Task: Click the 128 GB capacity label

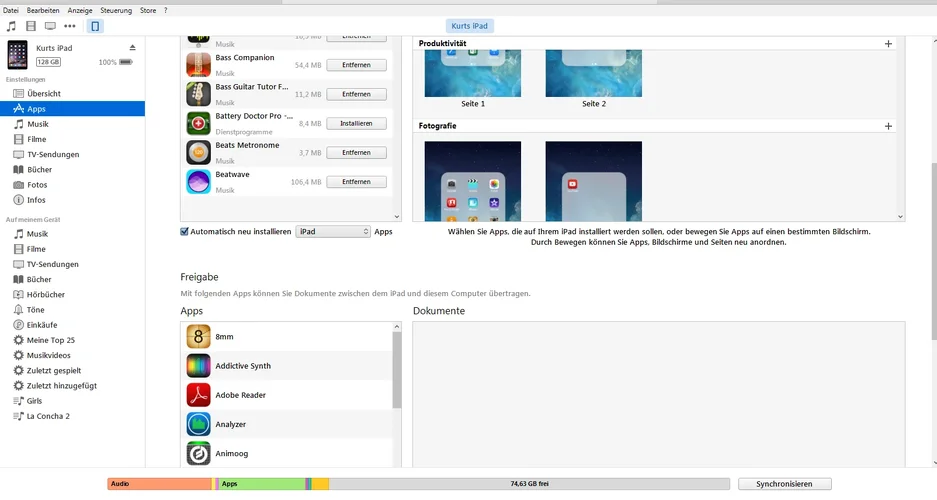Action: pos(48,62)
